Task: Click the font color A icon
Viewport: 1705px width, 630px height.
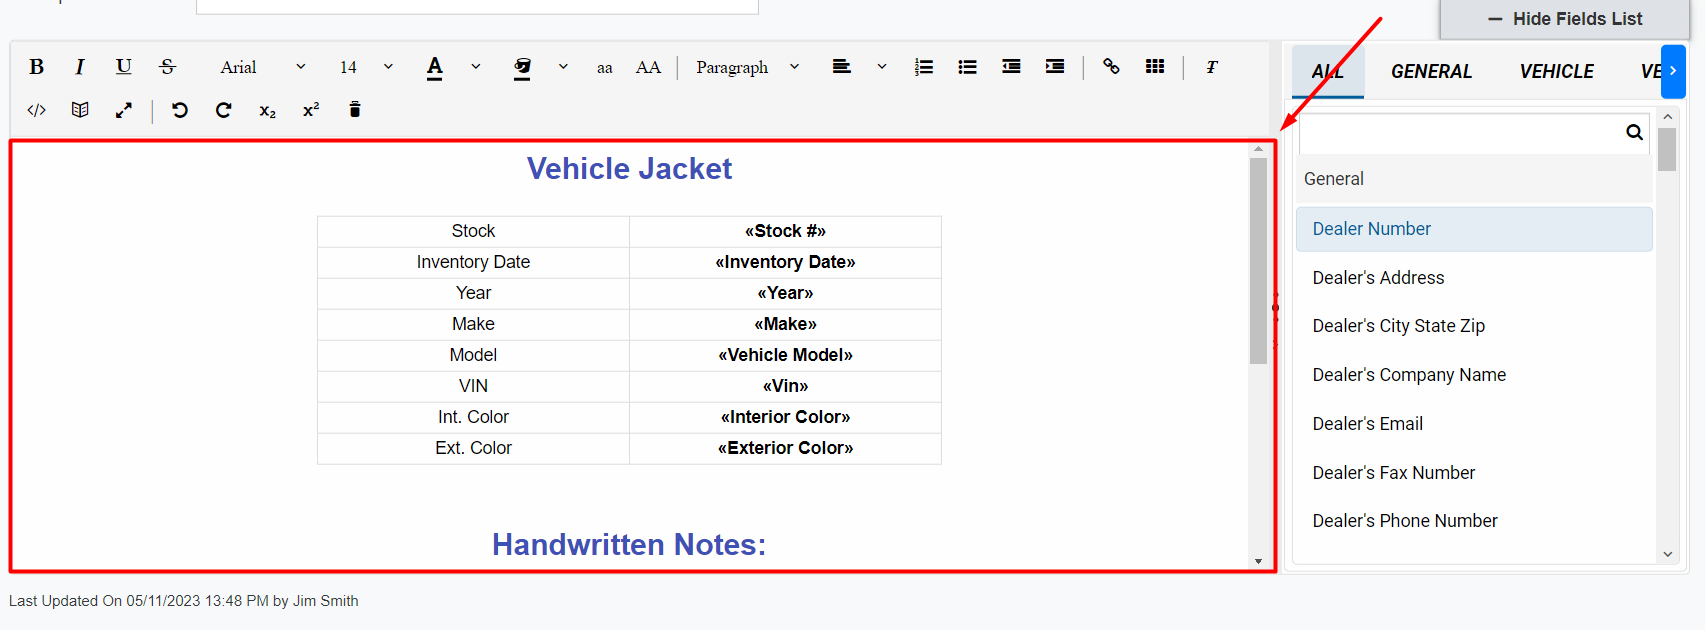Action: click(x=434, y=67)
